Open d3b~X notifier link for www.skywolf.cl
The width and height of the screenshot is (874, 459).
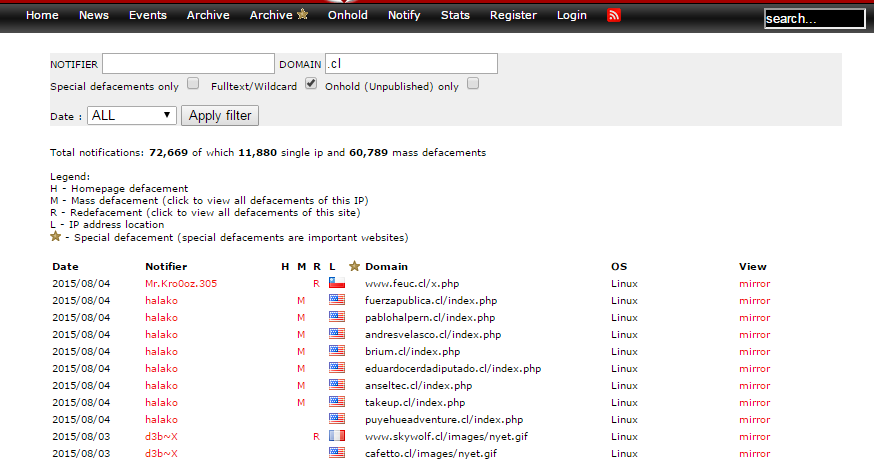[161, 436]
